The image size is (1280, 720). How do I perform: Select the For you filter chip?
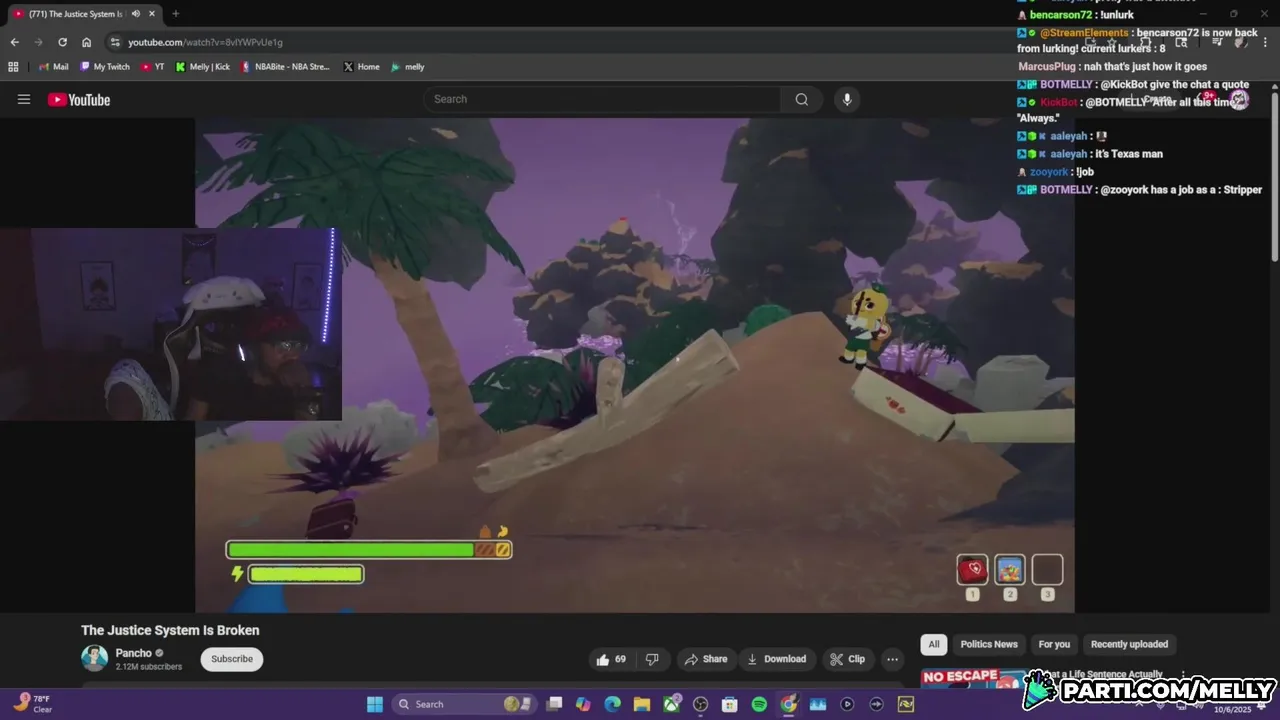pos(1054,644)
